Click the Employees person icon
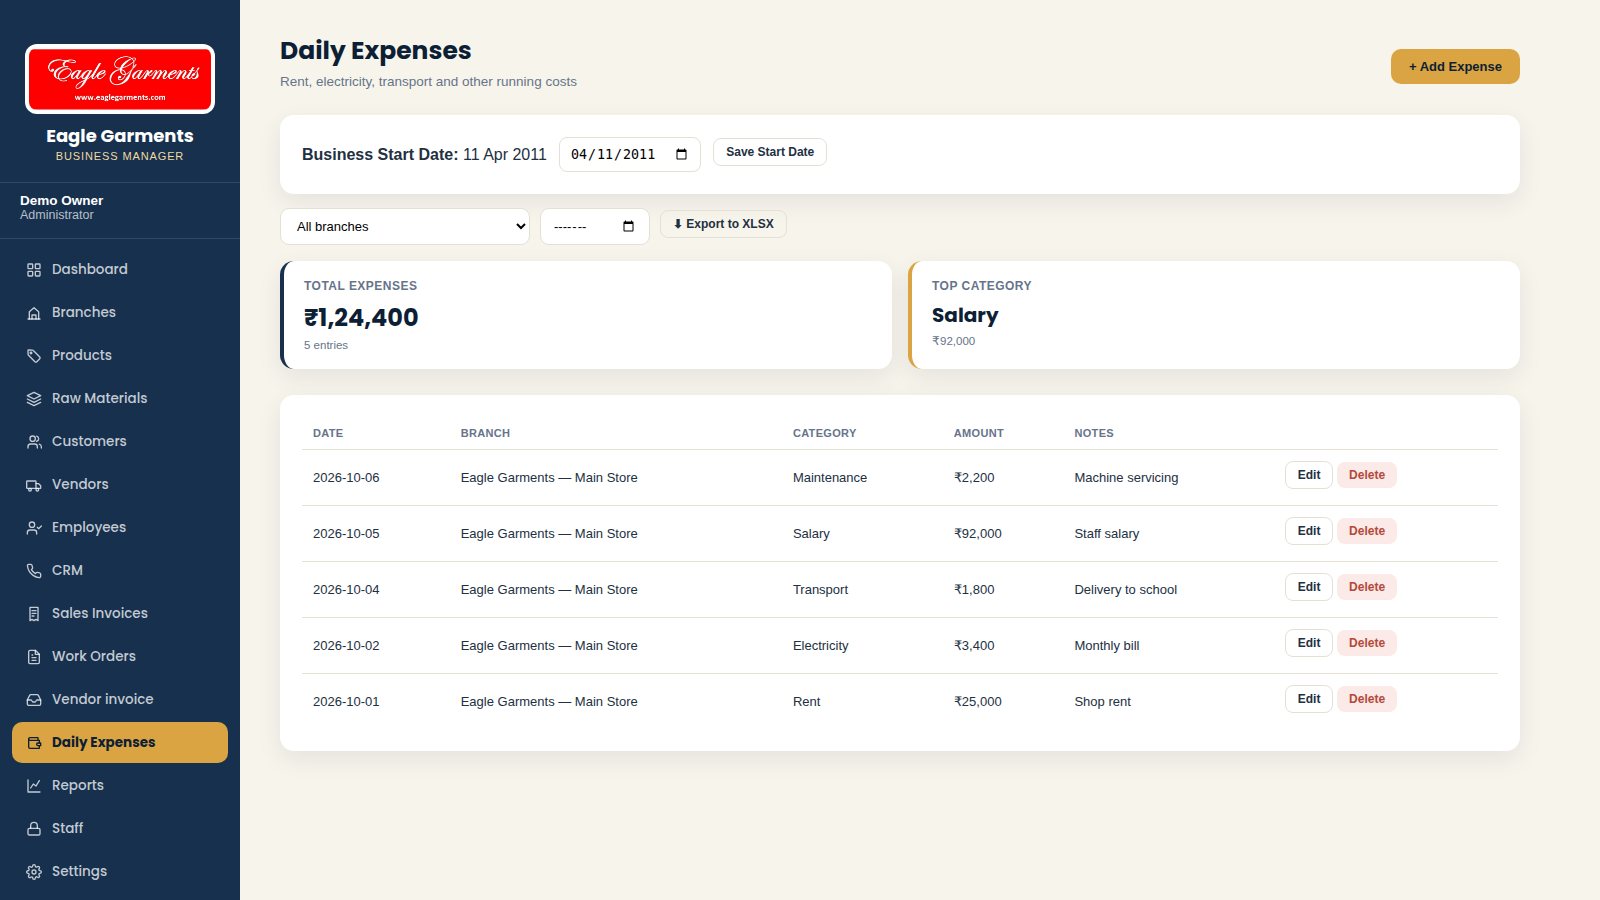 [34, 528]
